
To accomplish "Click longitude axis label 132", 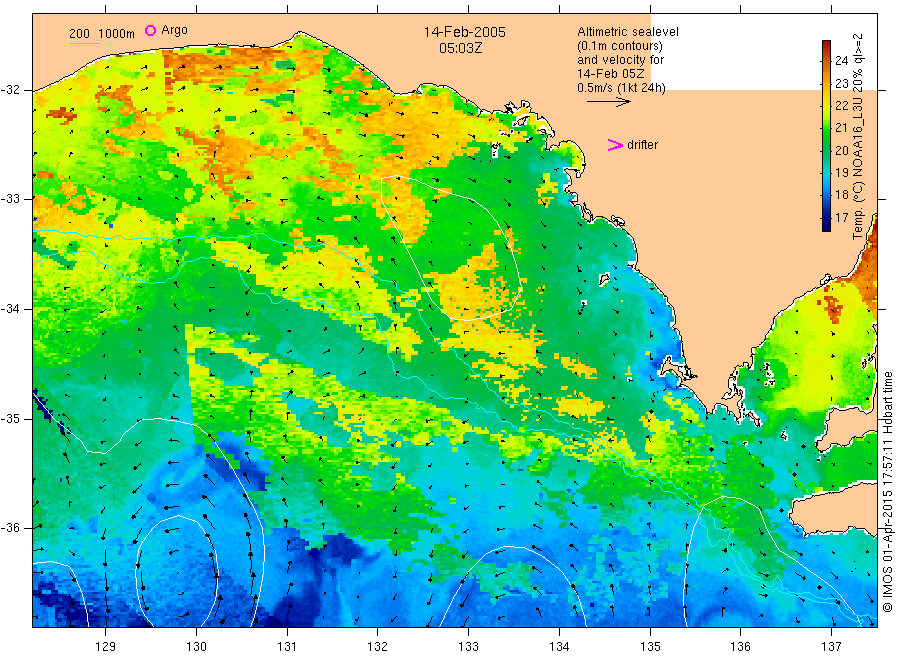I will coord(378,647).
